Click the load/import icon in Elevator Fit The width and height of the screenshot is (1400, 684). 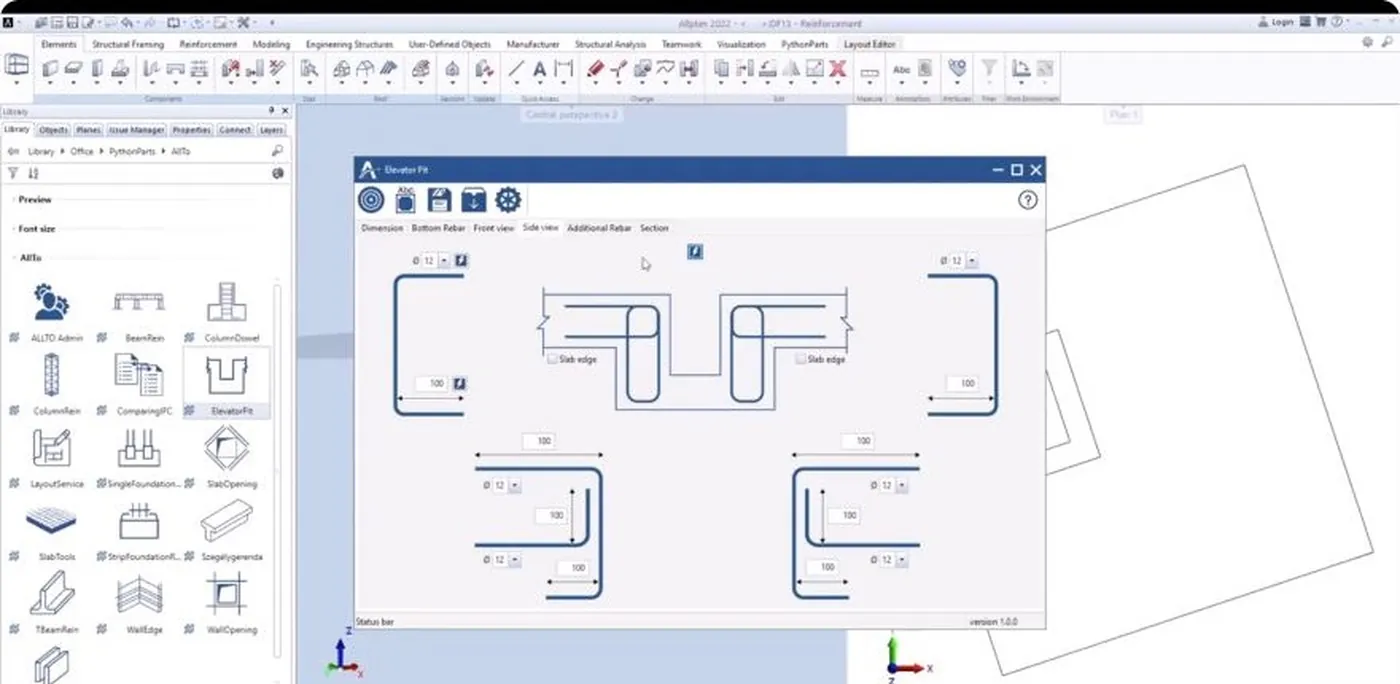tap(473, 200)
